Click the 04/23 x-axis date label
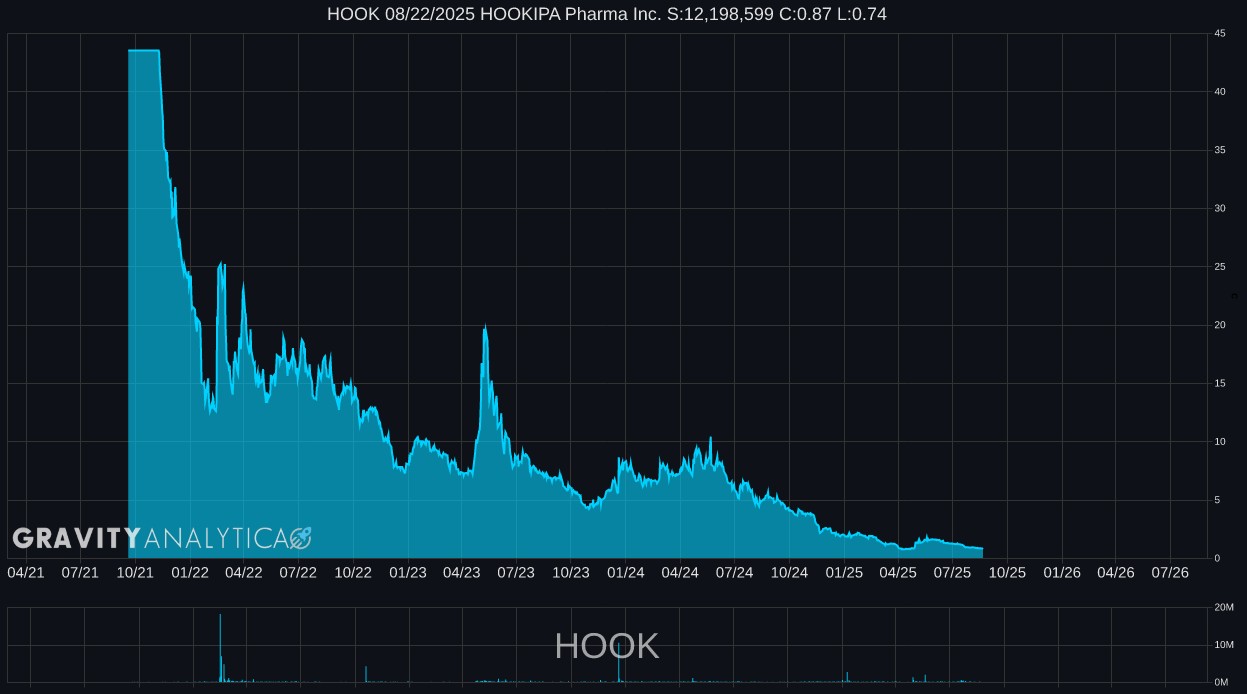1247x694 pixels. coord(461,572)
